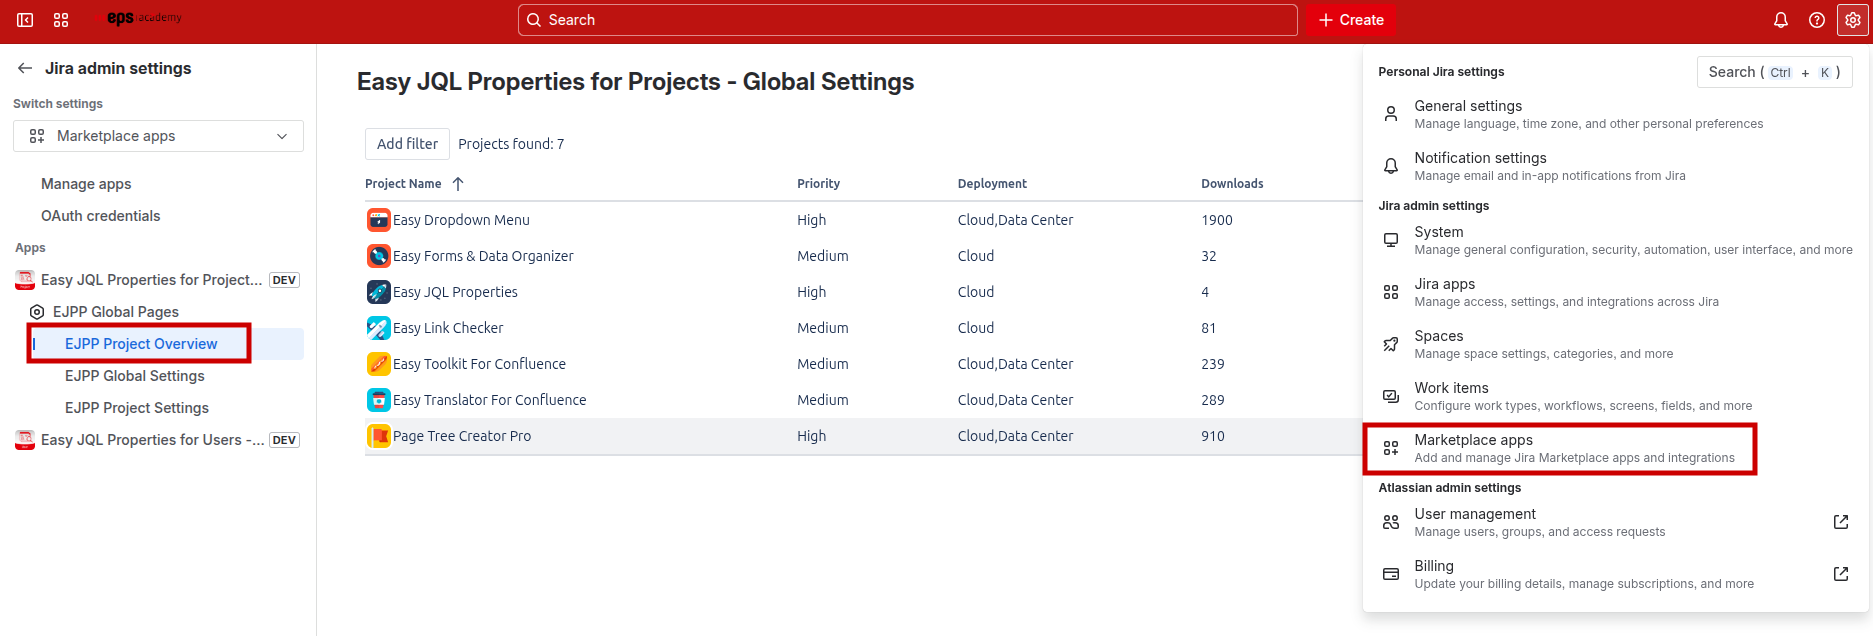Click the settings gear icon
1873x636 pixels.
[1853, 20]
